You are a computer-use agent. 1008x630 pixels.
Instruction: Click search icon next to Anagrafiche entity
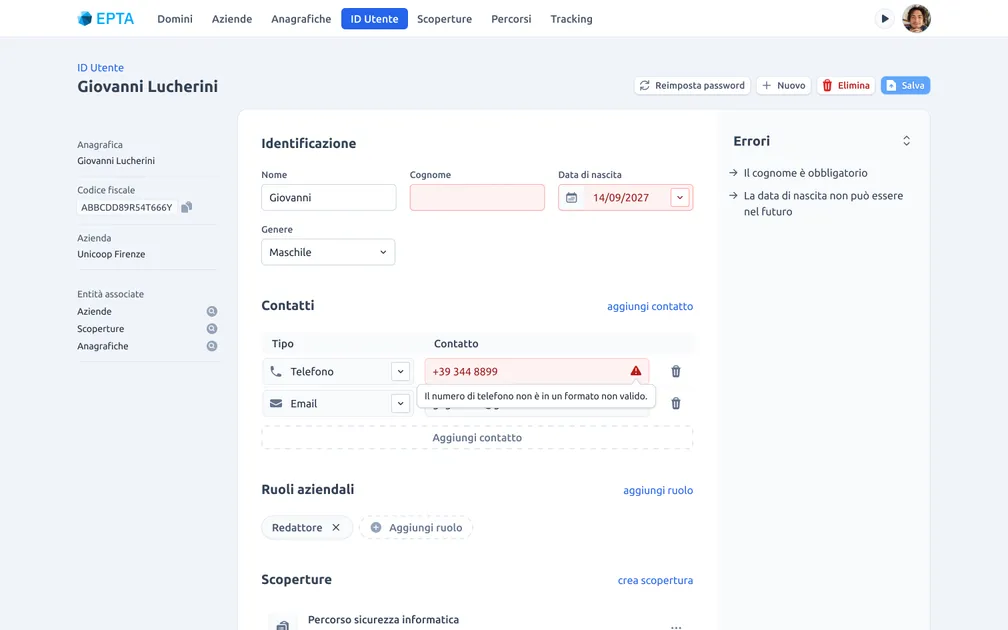tap(211, 346)
